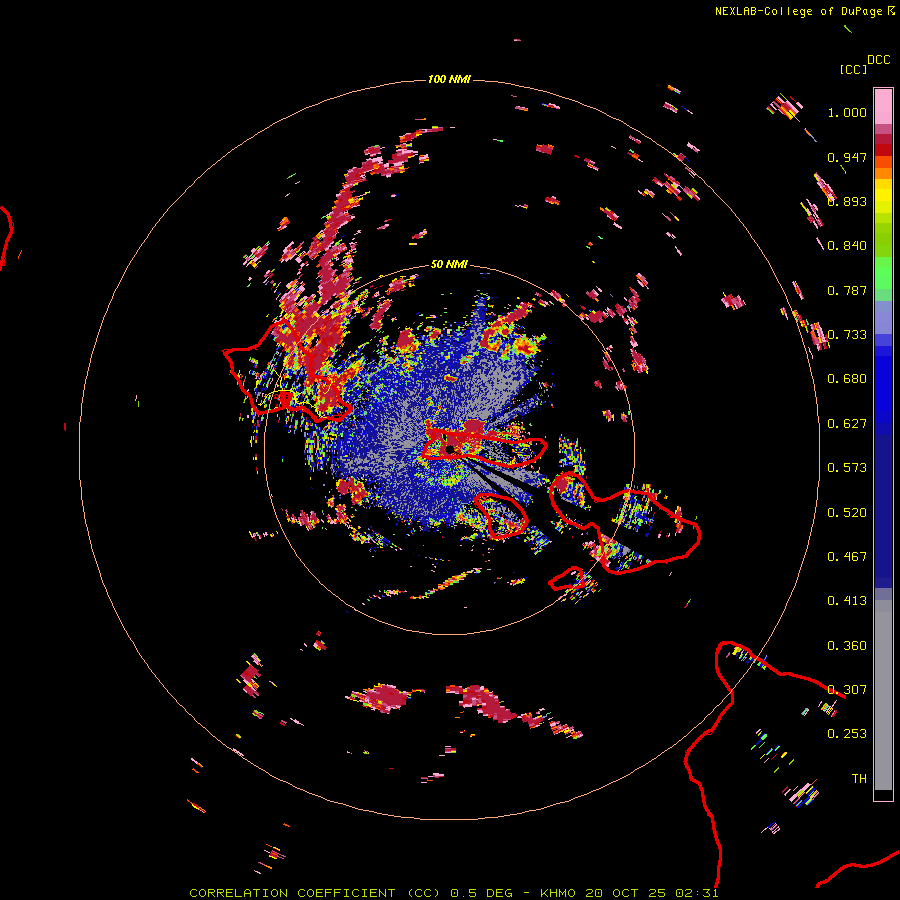
Task: Click the 0.627 scale value
Action: click(x=847, y=424)
